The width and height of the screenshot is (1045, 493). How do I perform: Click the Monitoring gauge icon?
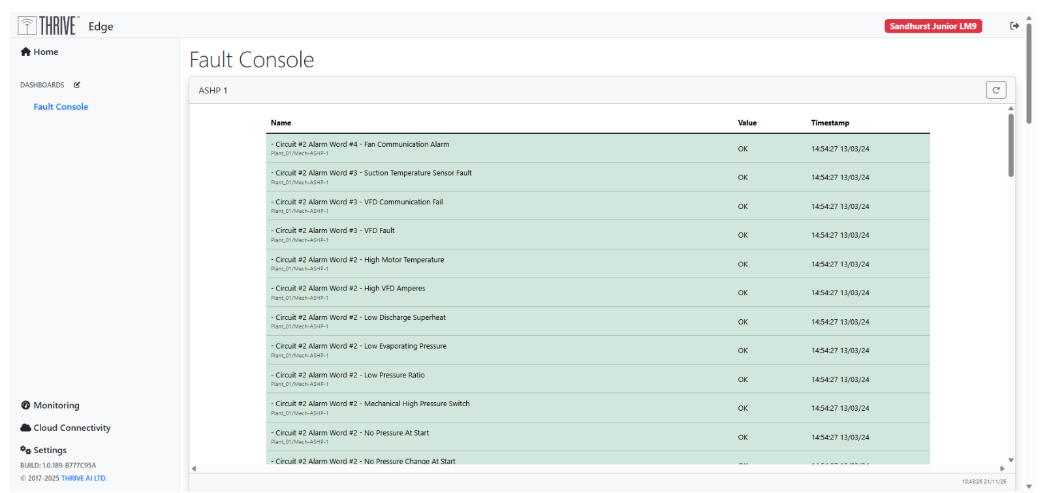coord(26,405)
